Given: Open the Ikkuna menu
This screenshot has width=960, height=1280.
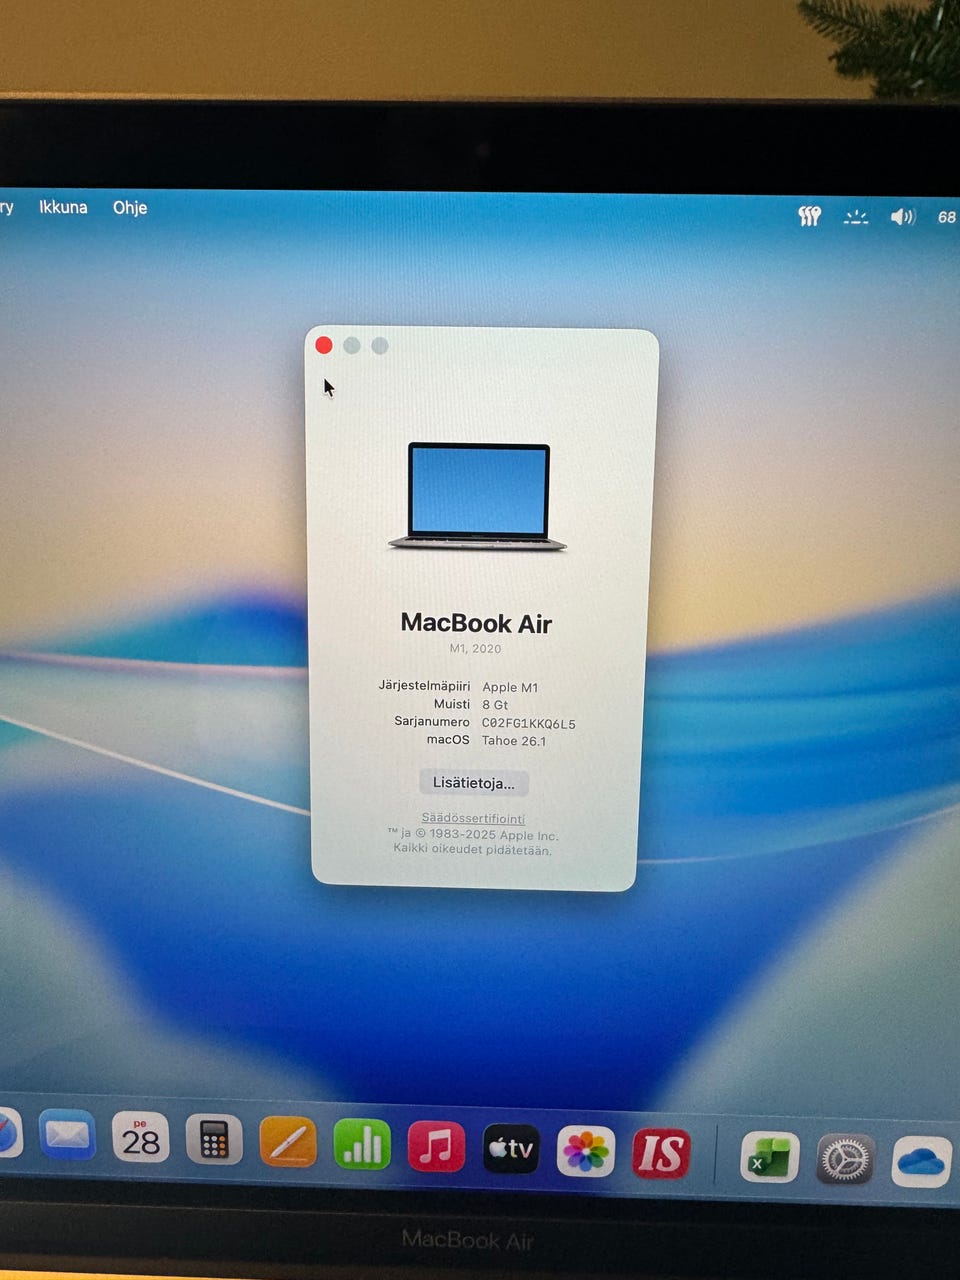Looking at the screenshot, I should pos(63,207).
